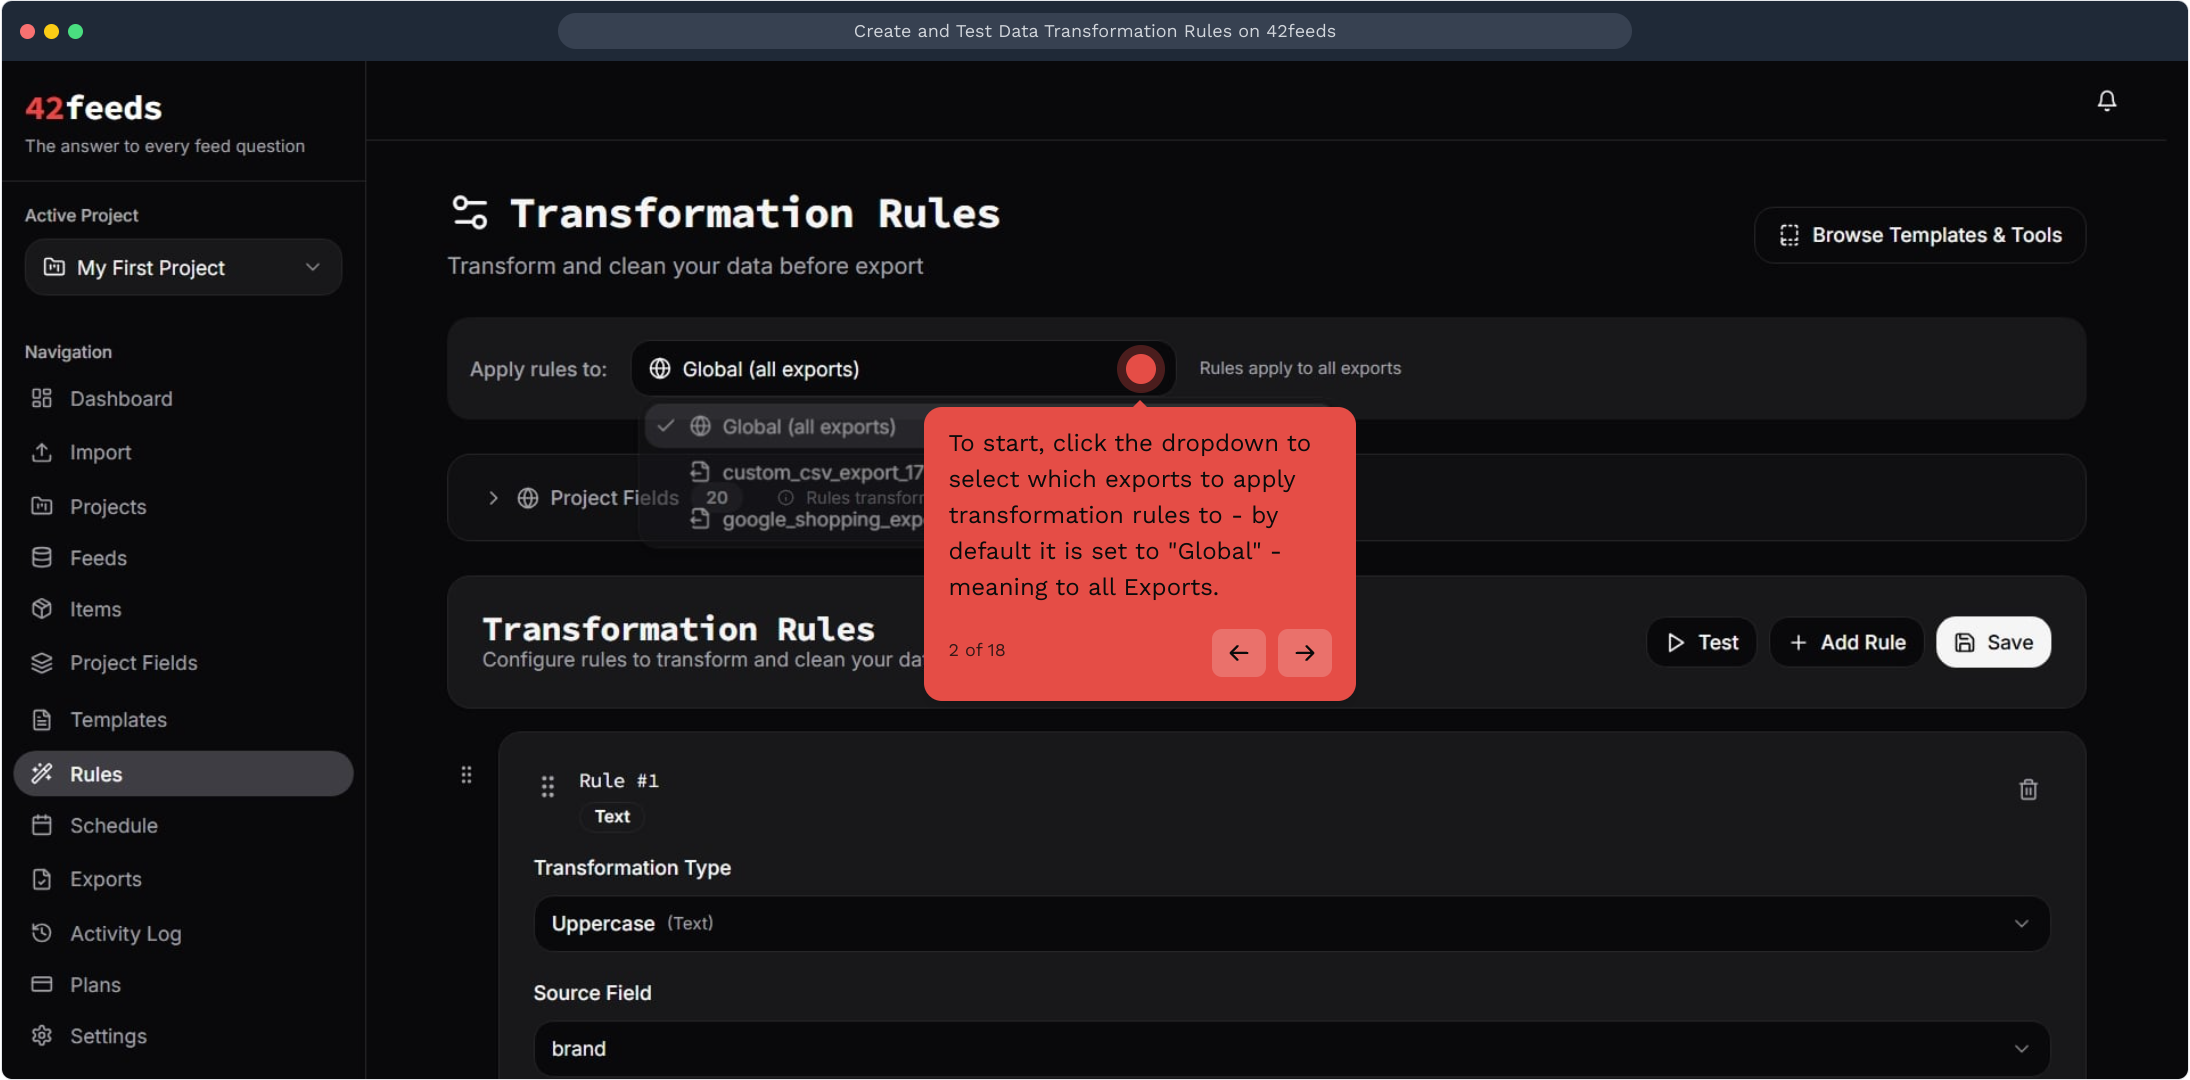
Task: Click the pulsing red tour hotspot
Action: [x=1140, y=369]
